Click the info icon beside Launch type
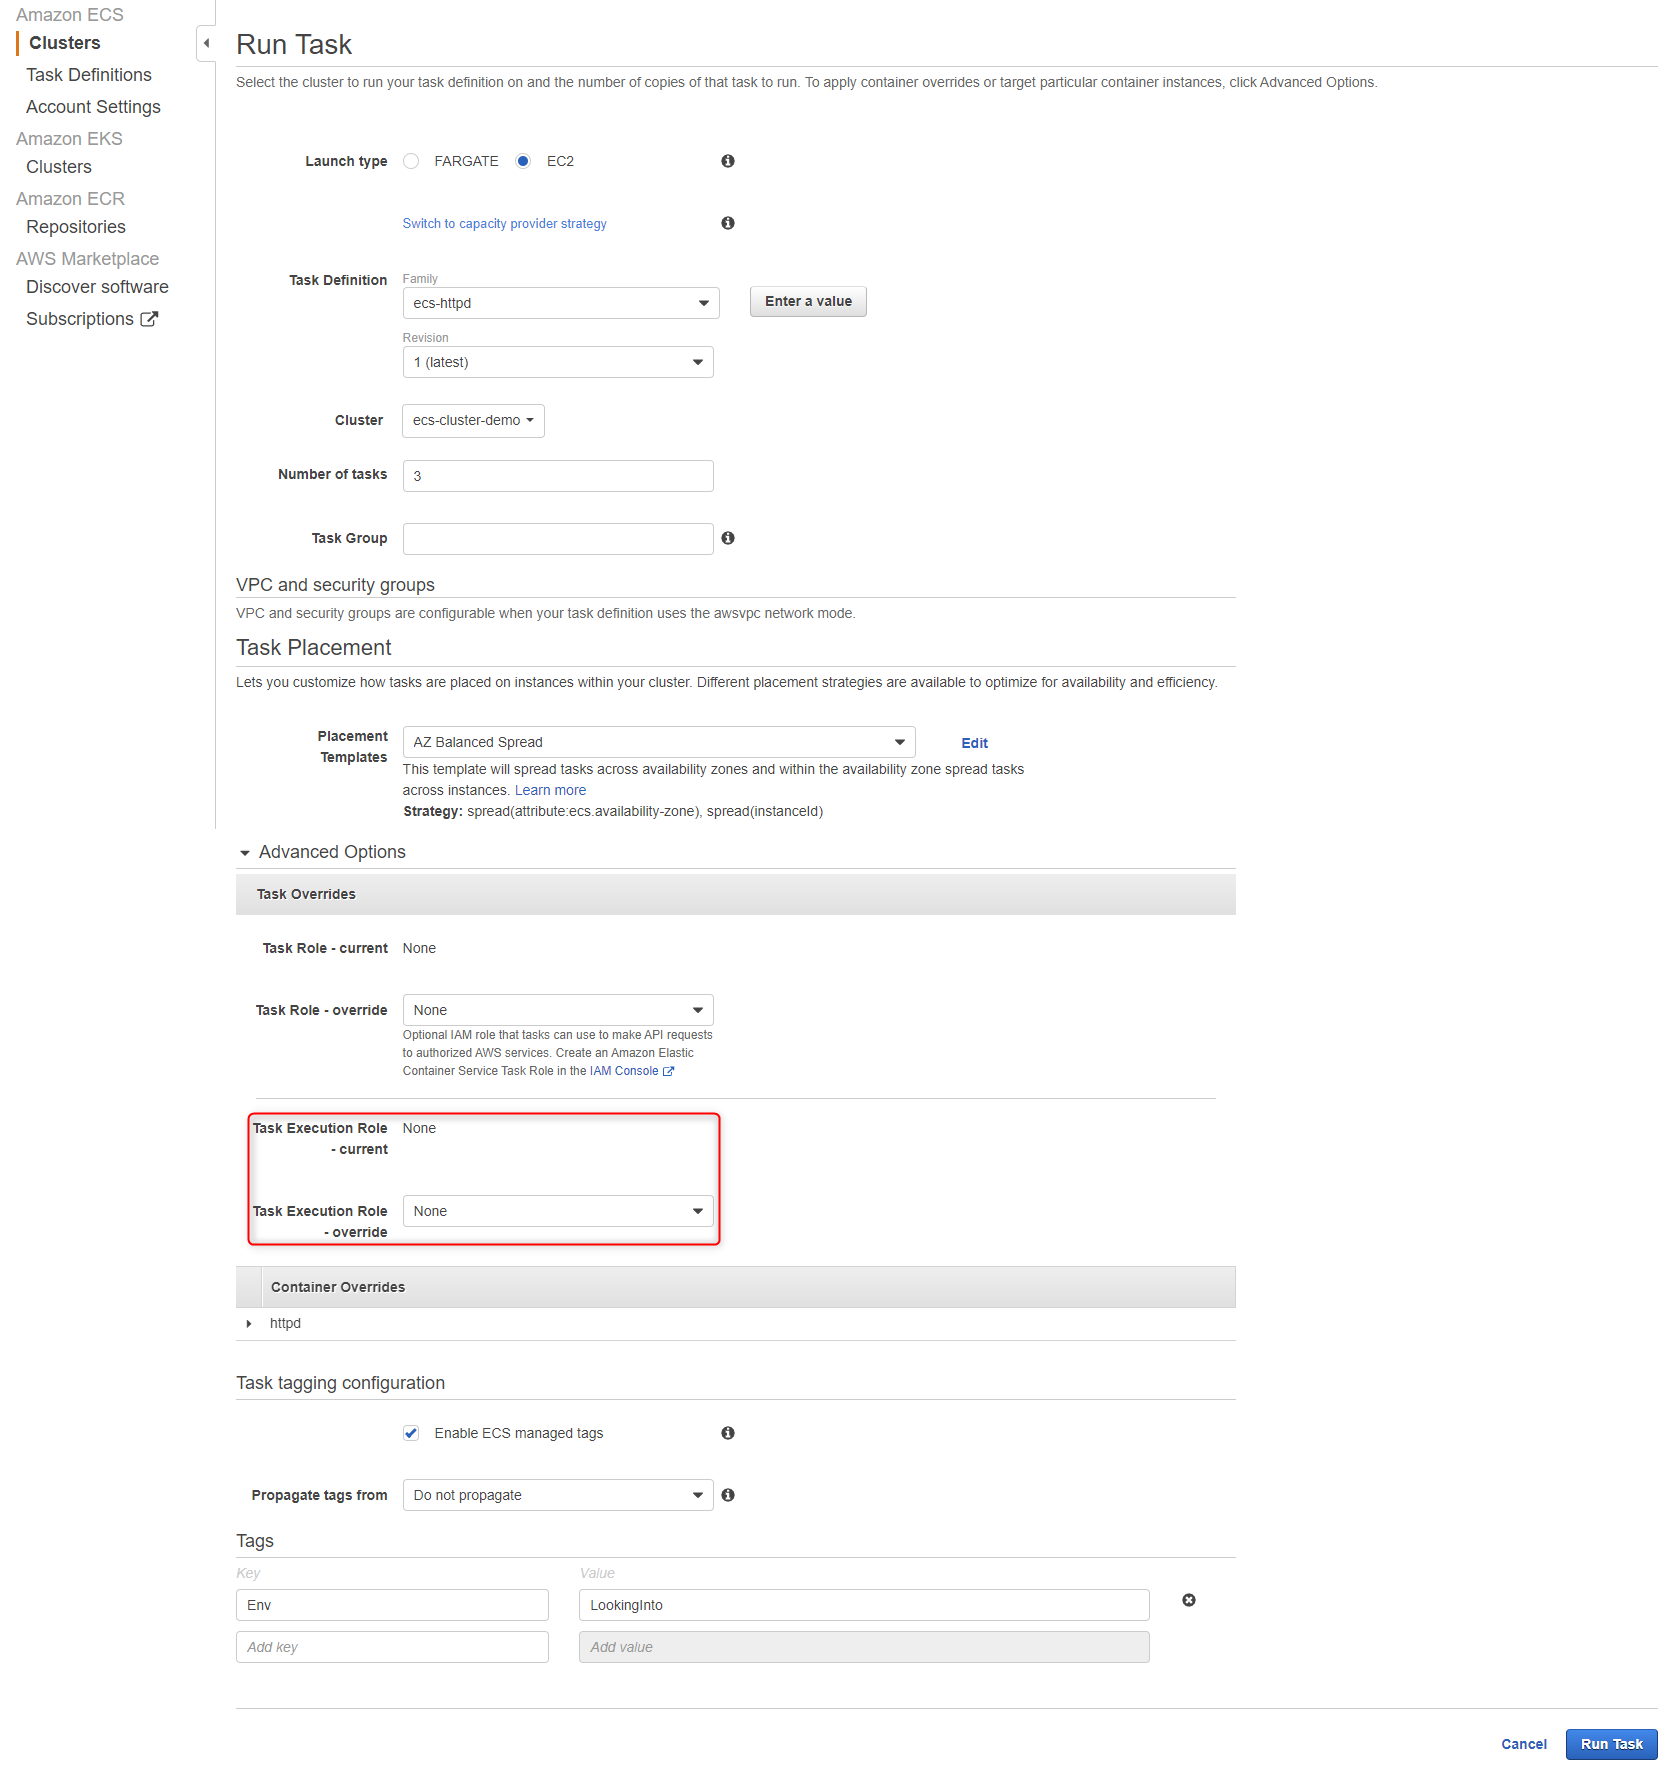This screenshot has width=1680, height=1779. pos(728,161)
